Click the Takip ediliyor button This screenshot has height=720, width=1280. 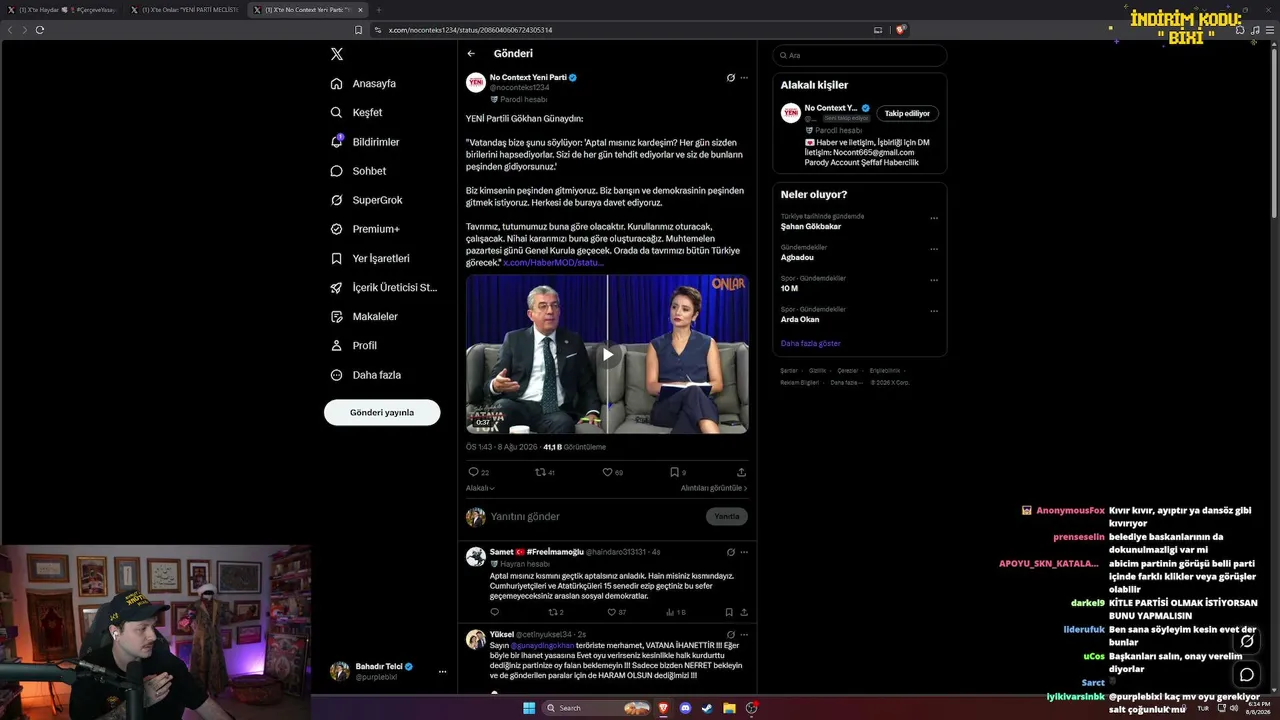click(x=907, y=113)
